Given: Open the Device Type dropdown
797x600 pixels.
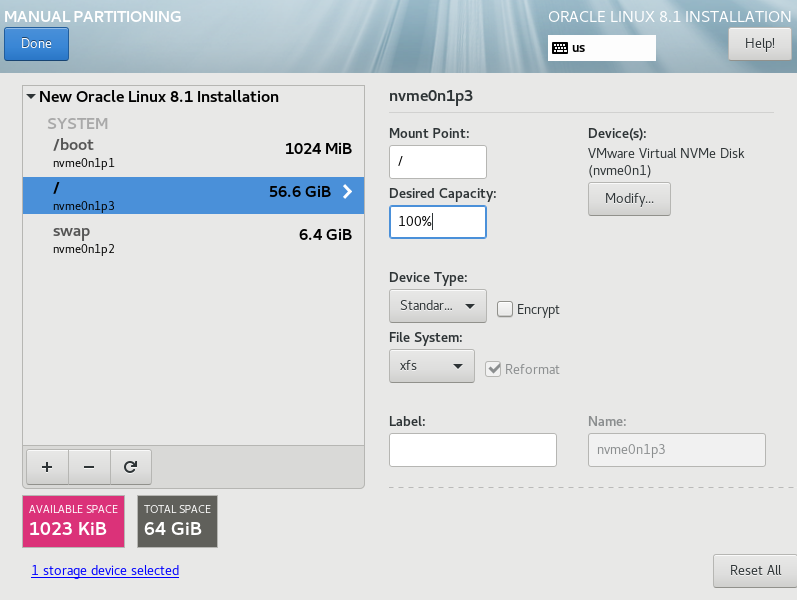Looking at the screenshot, I should 438,306.
